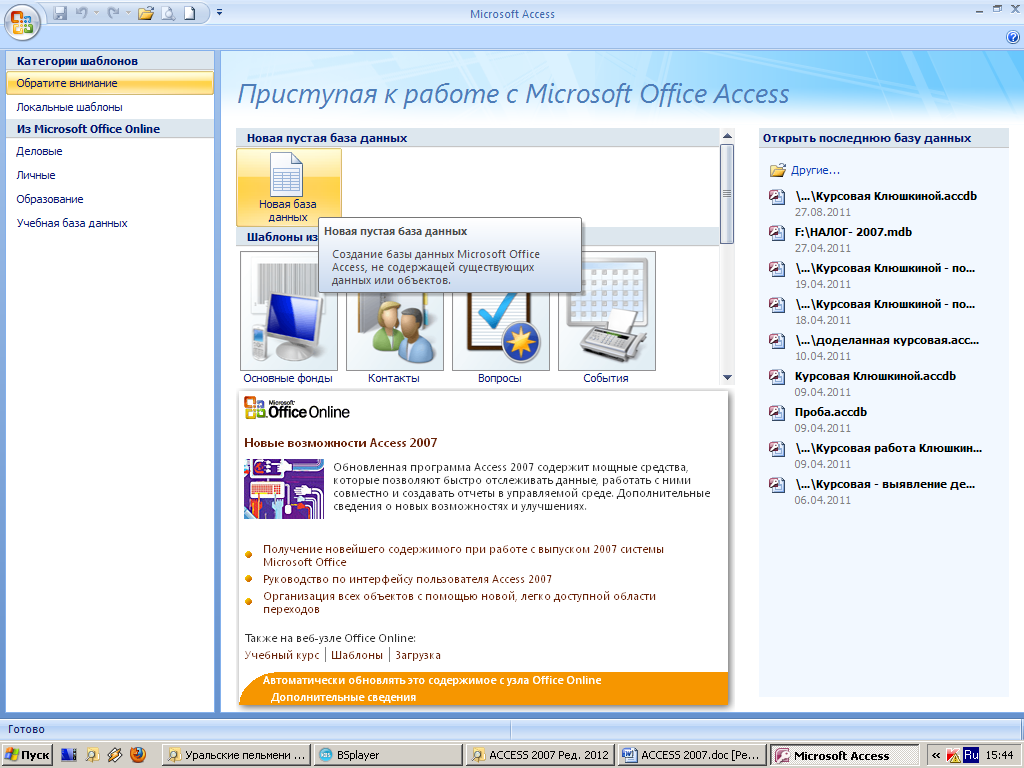Click the Save icon in Quick Access Toolbar
1024x768 pixels.
[x=60, y=13]
